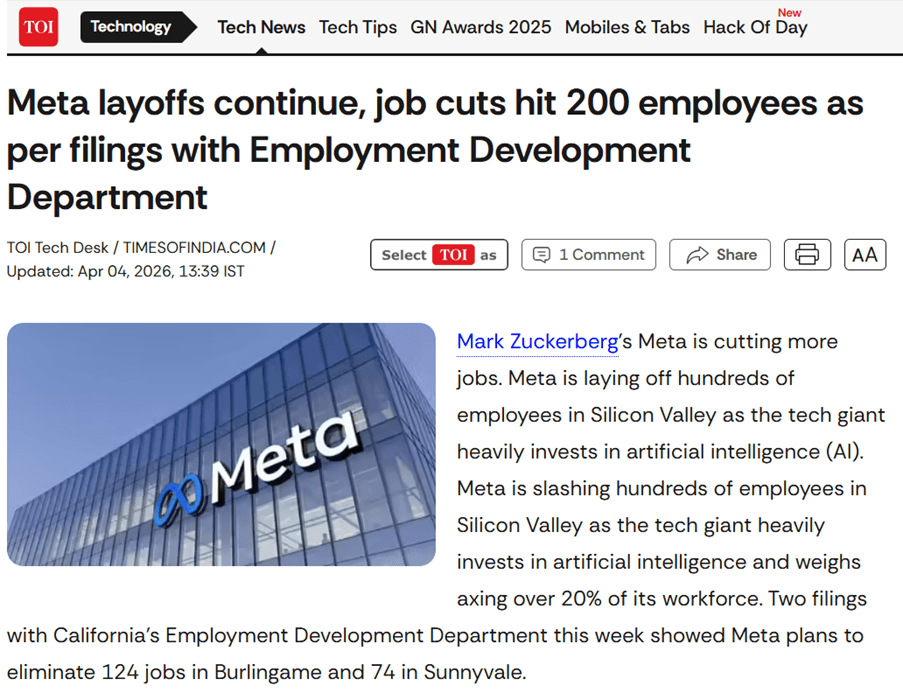Click the TOI Tech Desk author link
903x693 pixels.
(x=57, y=248)
